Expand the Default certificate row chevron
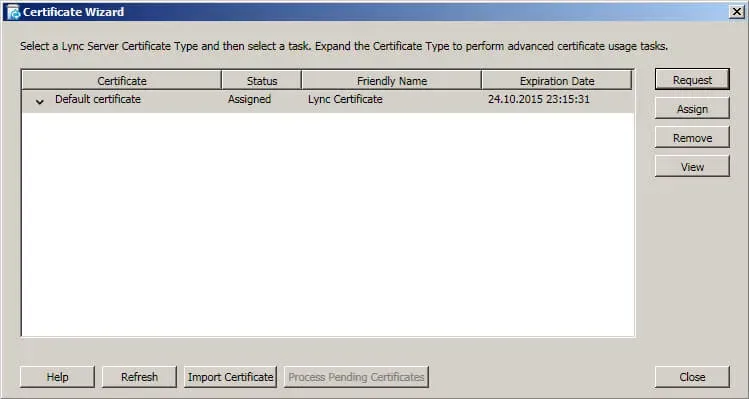Viewport: 749px width, 399px height. coord(40,101)
